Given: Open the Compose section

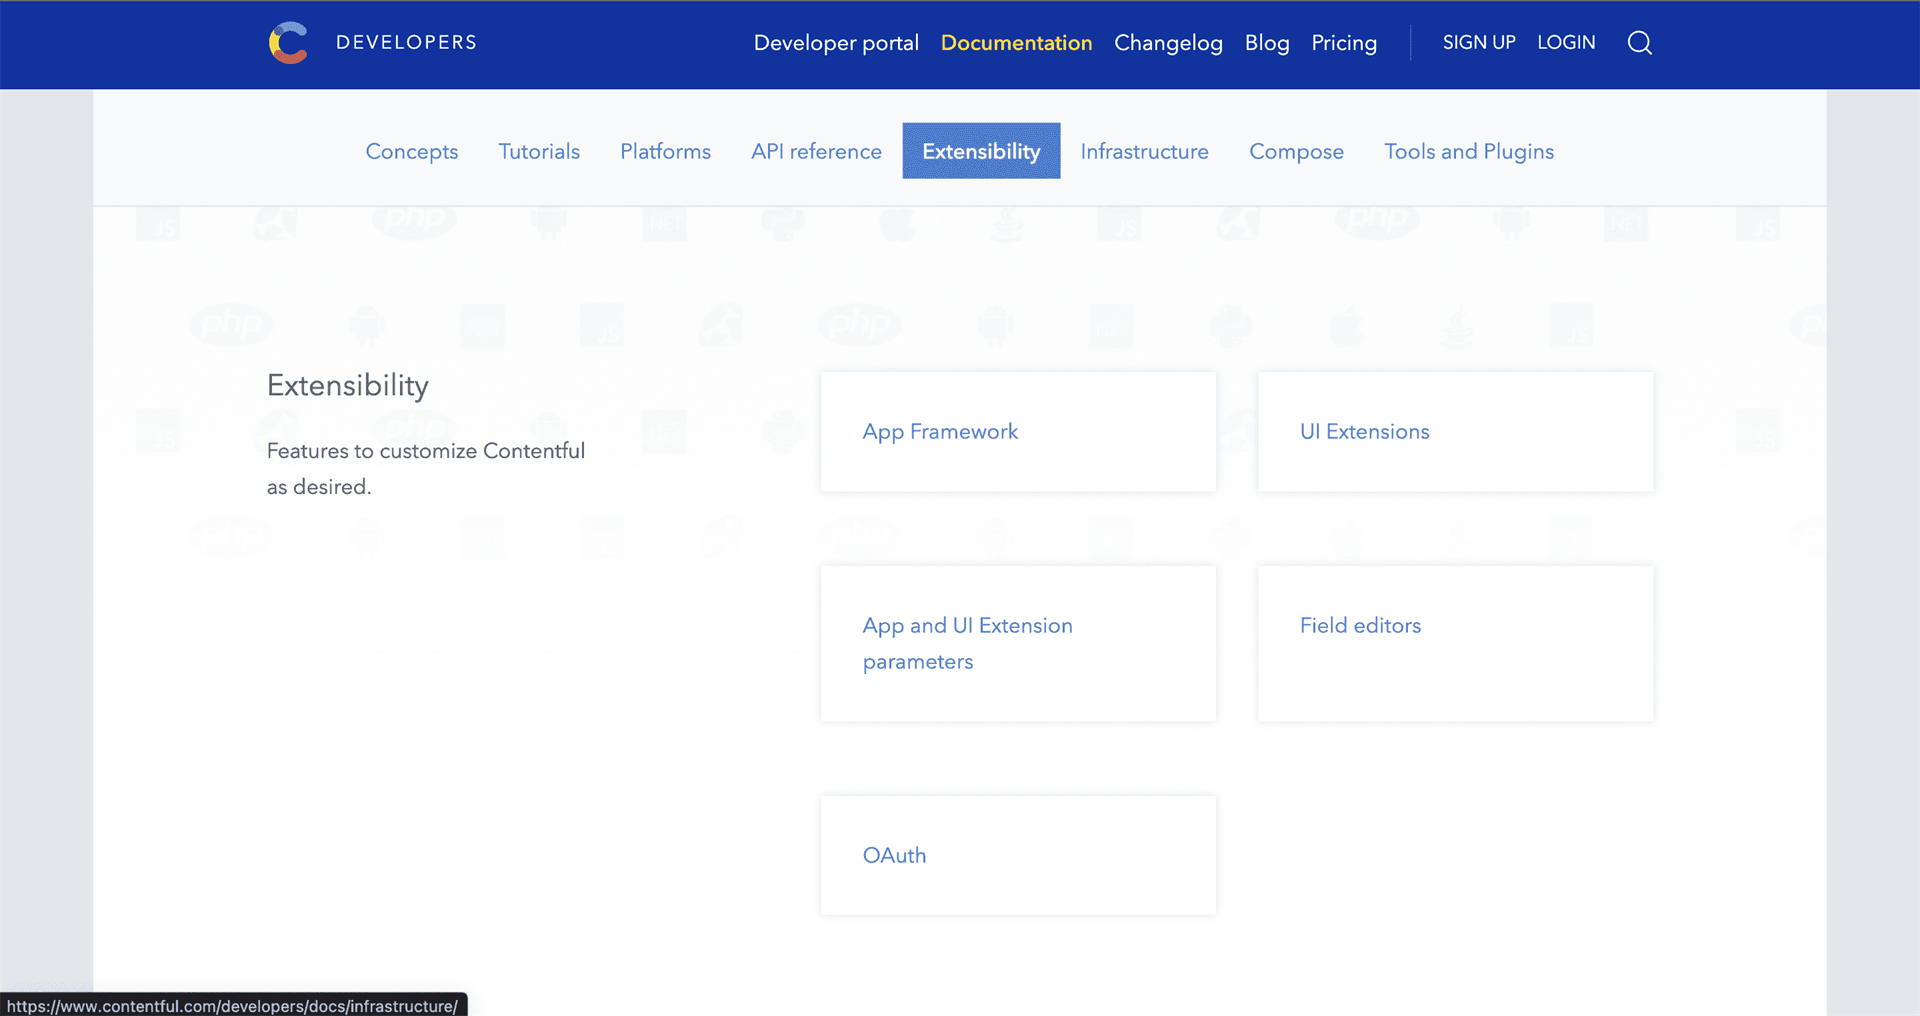Looking at the screenshot, I should (1296, 151).
